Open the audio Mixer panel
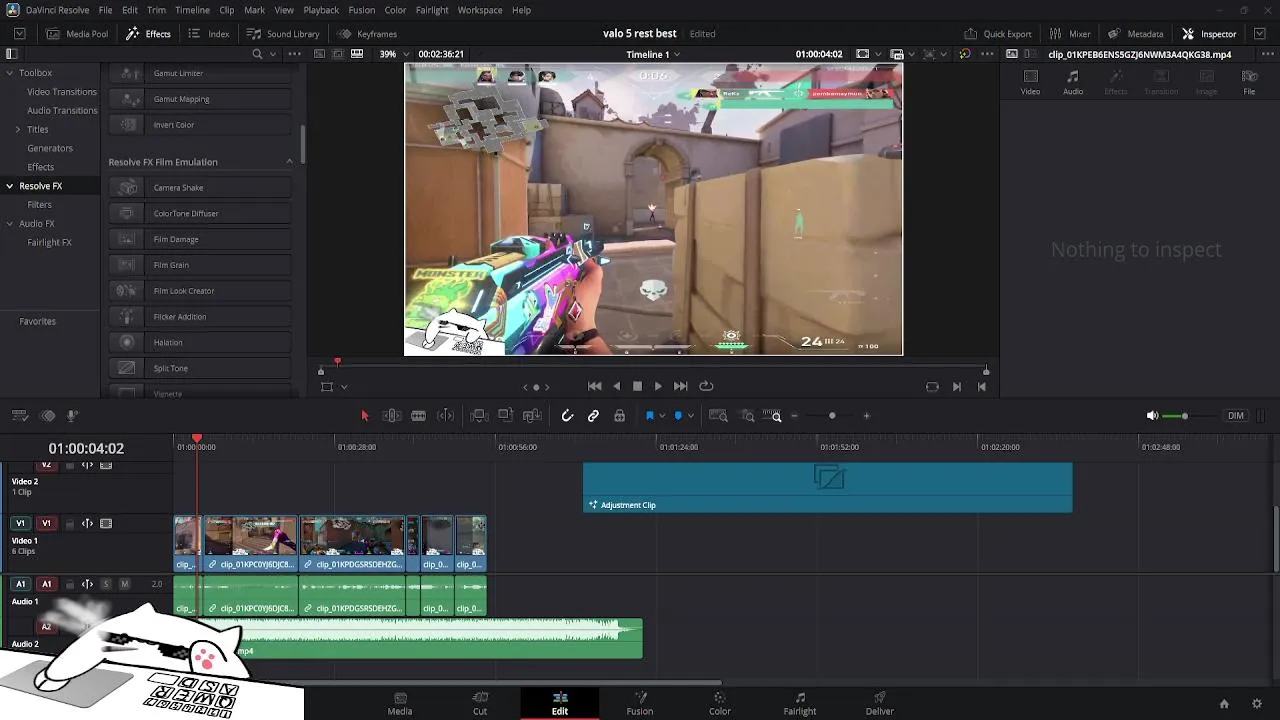This screenshot has width=1280, height=720. 1069,34
